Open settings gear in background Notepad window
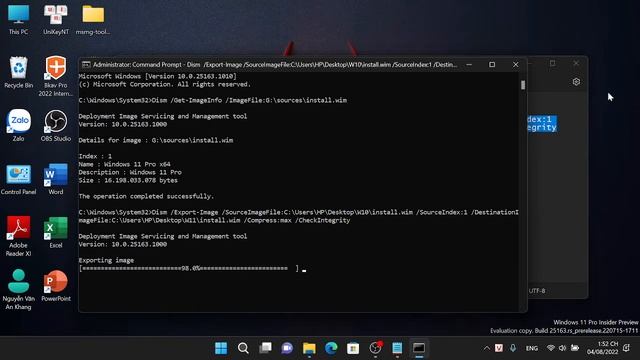The height and width of the screenshot is (360, 640). coord(576,82)
